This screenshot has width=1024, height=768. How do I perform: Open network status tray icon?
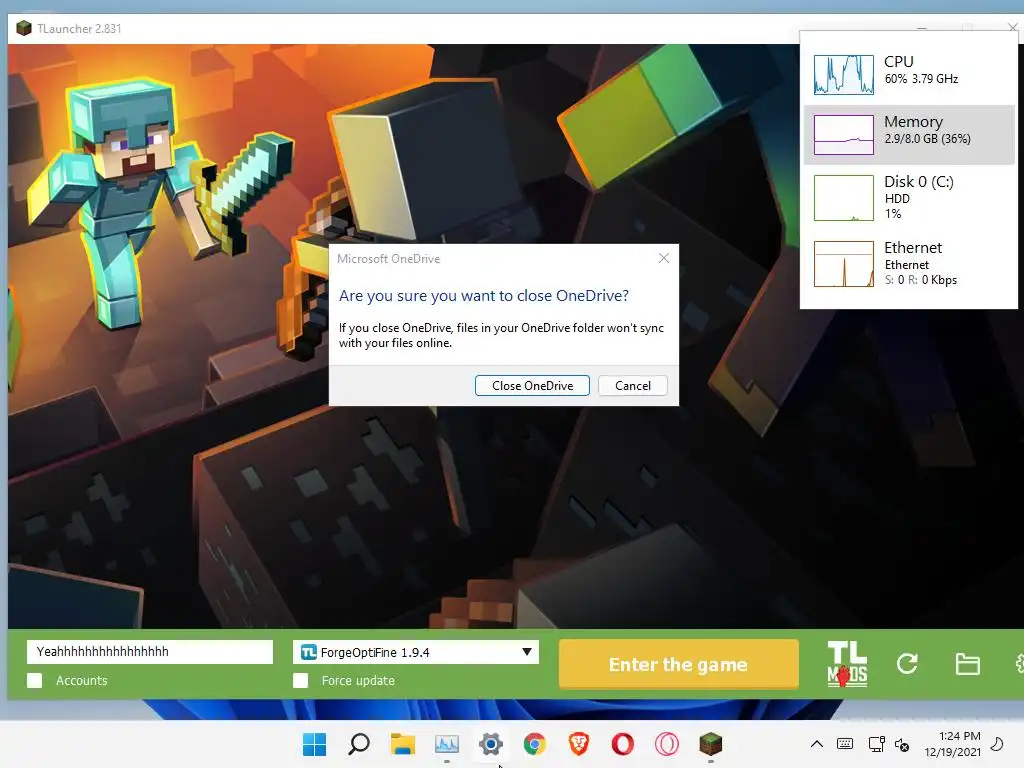(x=876, y=744)
